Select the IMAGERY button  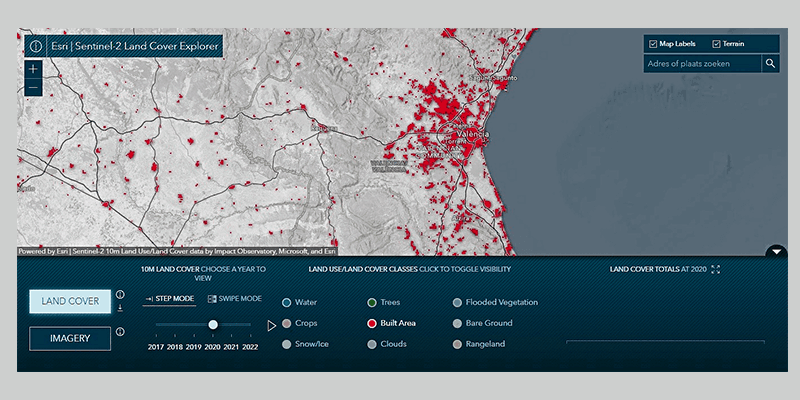coord(70,338)
